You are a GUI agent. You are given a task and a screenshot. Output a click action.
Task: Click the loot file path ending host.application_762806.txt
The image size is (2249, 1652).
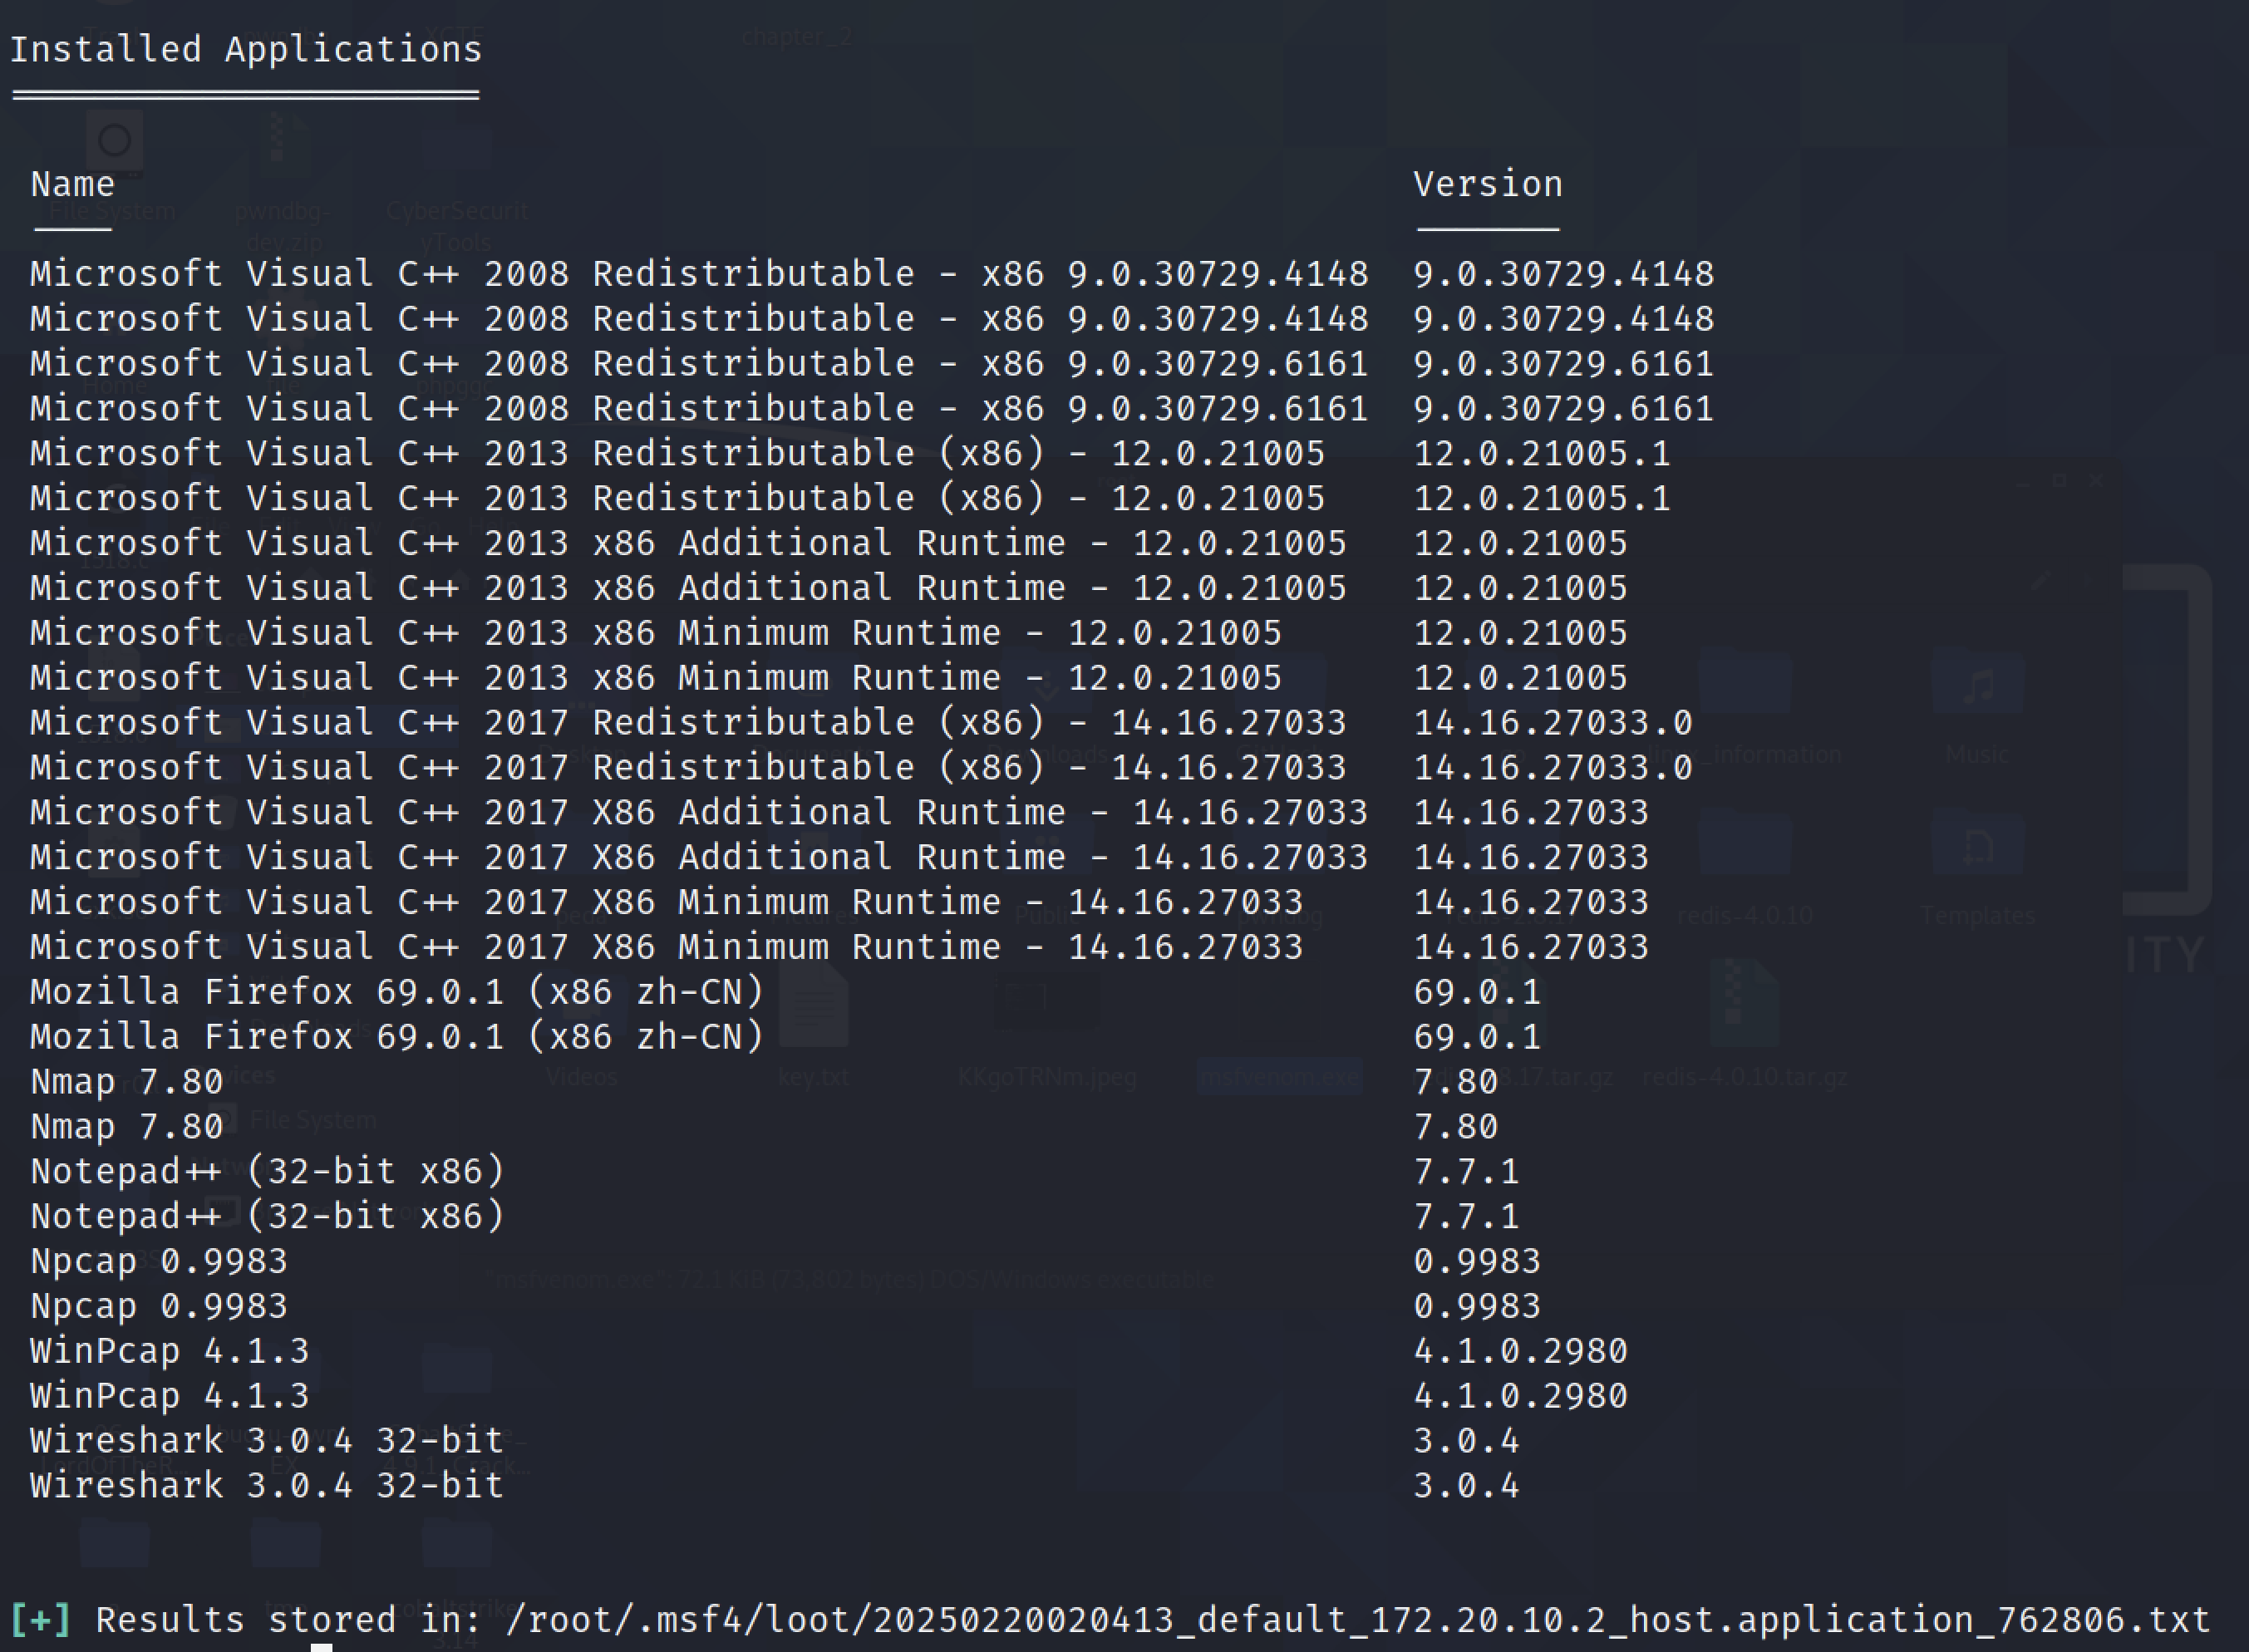1357,1619
